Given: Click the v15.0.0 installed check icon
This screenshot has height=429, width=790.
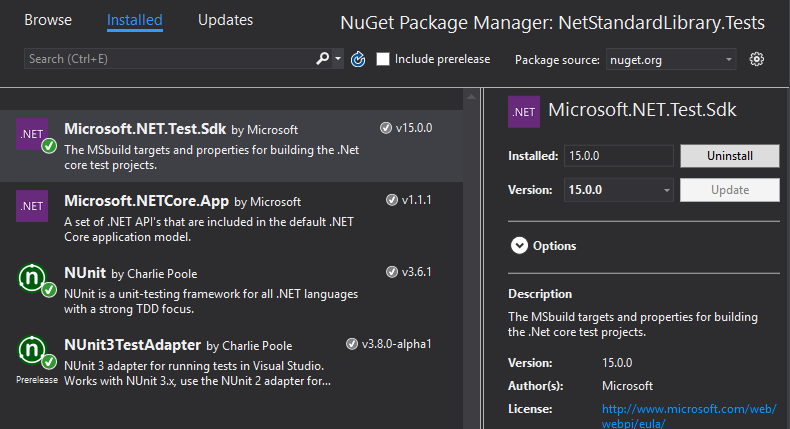Looking at the screenshot, I should click(385, 128).
